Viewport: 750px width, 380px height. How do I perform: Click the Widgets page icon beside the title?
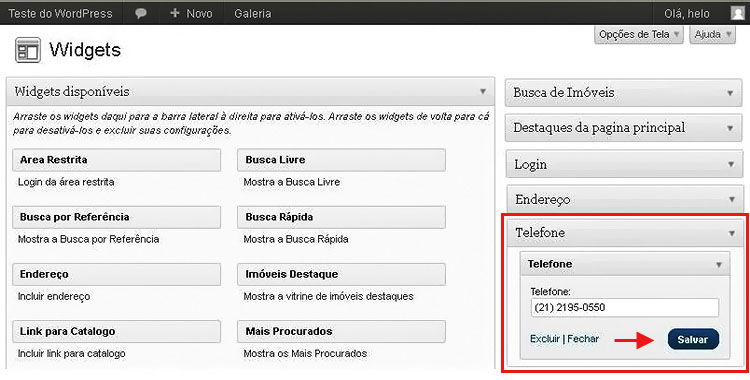click(x=28, y=50)
